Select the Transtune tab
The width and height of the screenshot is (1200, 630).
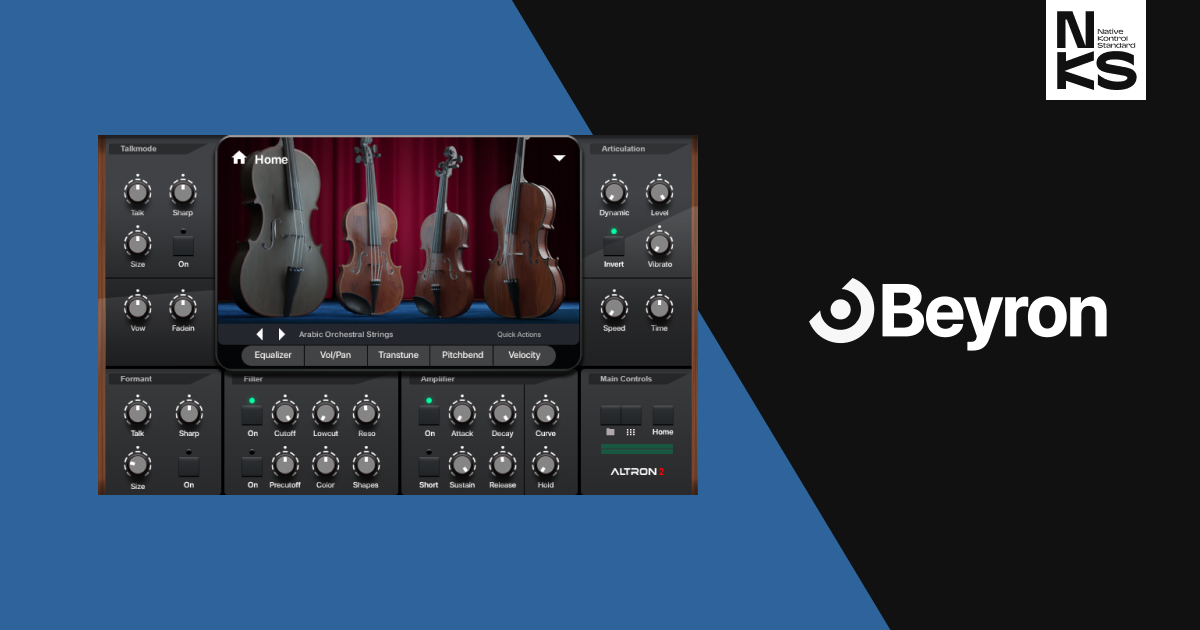(x=398, y=355)
